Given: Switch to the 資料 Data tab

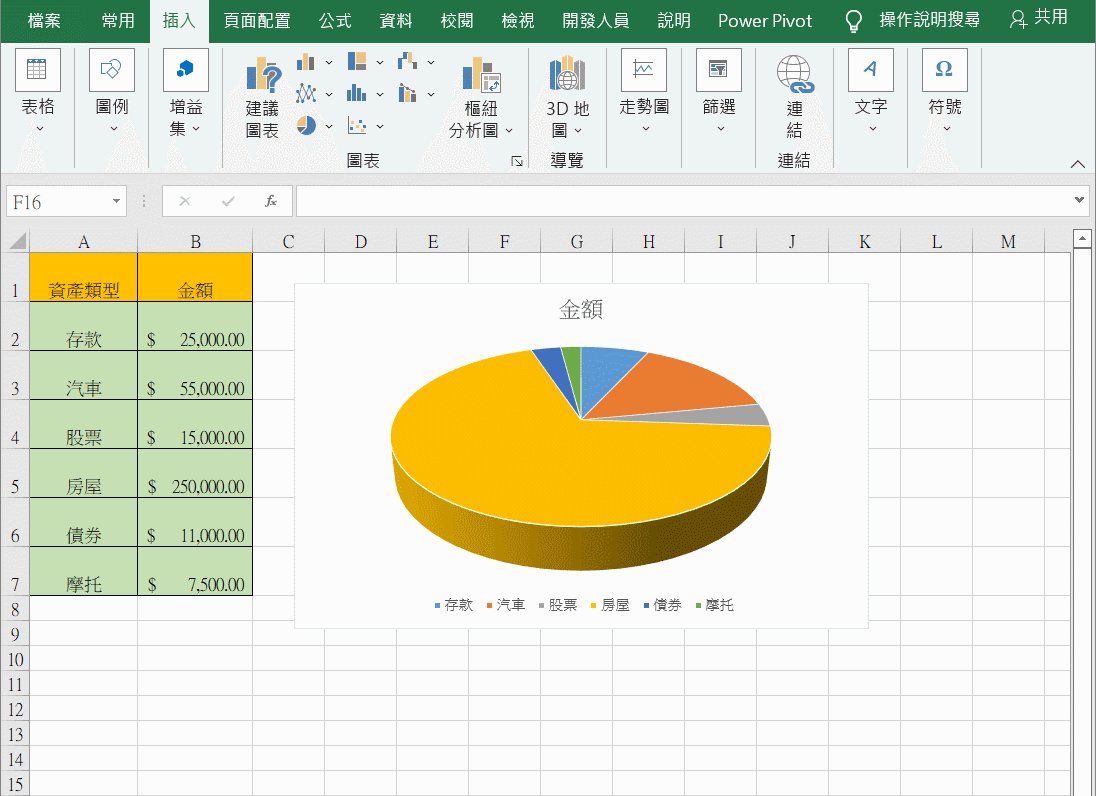Looking at the screenshot, I should click(396, 21).
